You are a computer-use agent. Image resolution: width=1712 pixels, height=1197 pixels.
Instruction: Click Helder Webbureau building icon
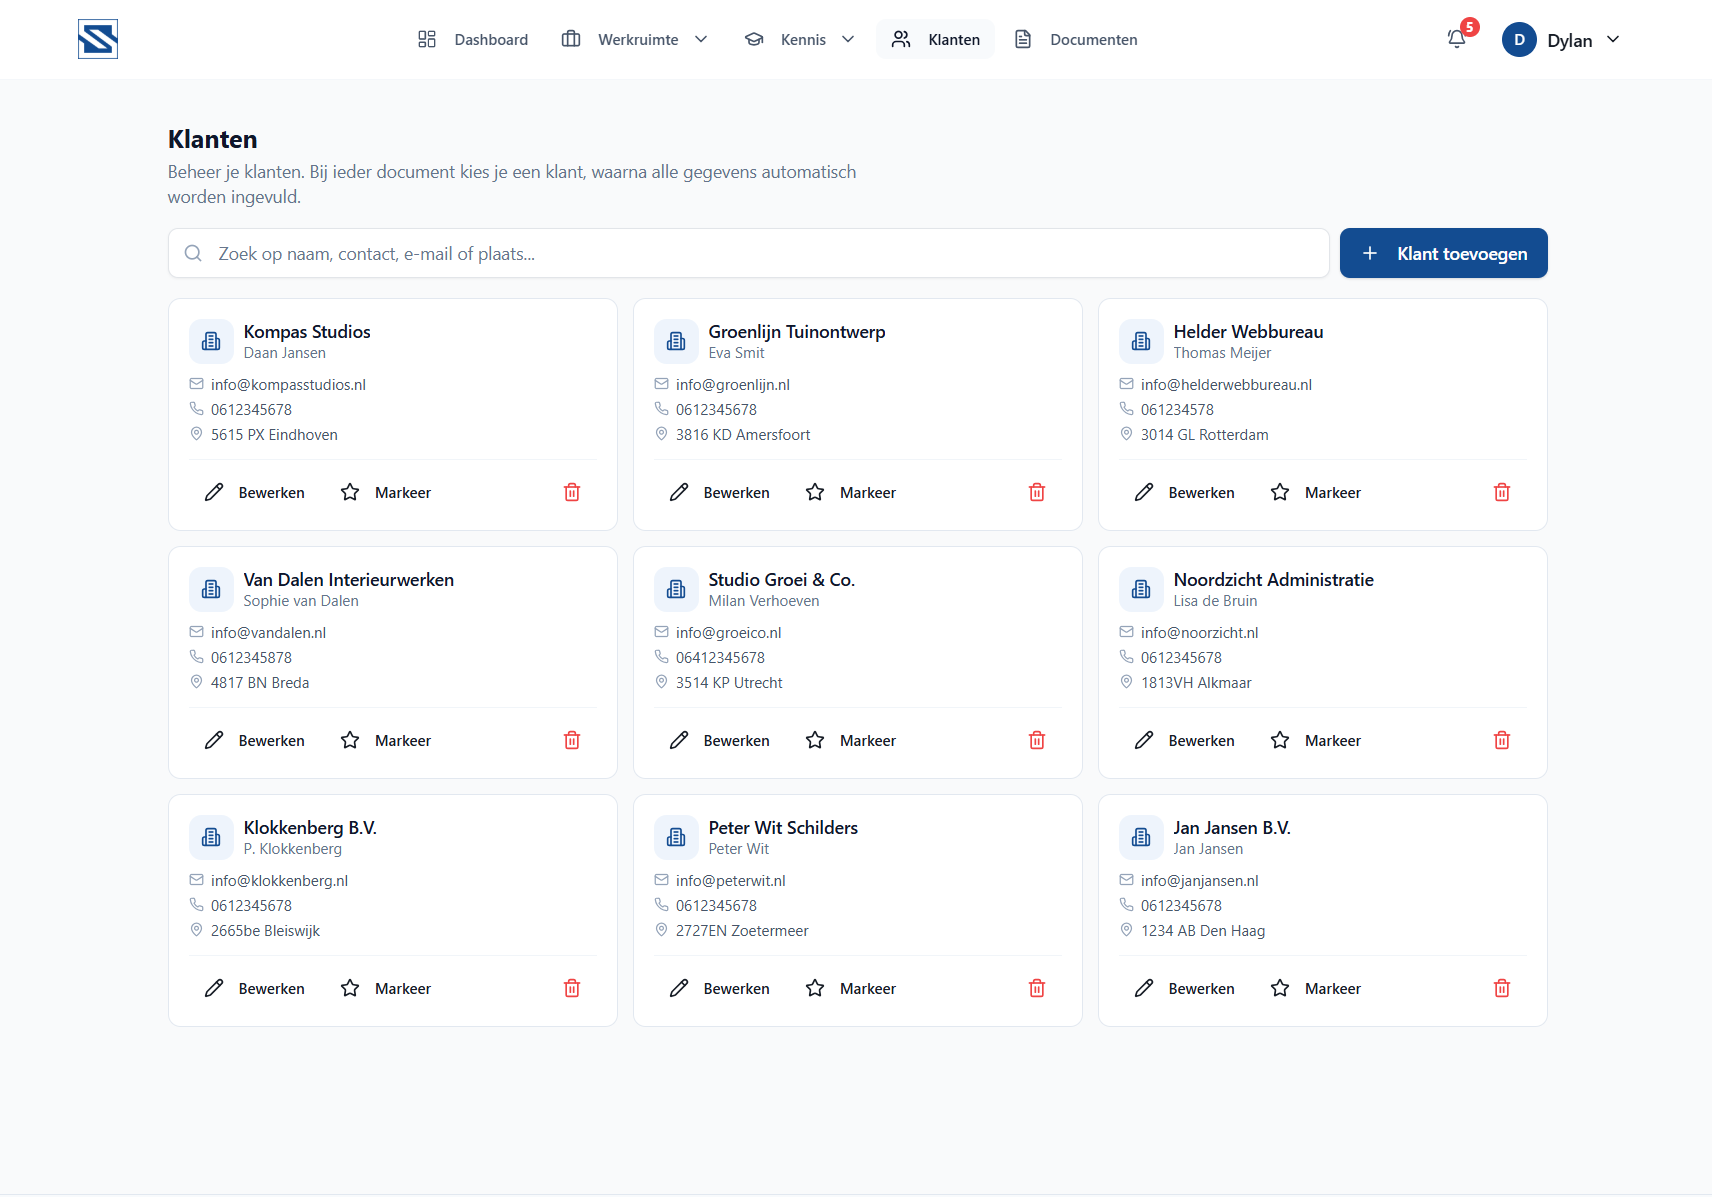click(x=1141, y=341)
